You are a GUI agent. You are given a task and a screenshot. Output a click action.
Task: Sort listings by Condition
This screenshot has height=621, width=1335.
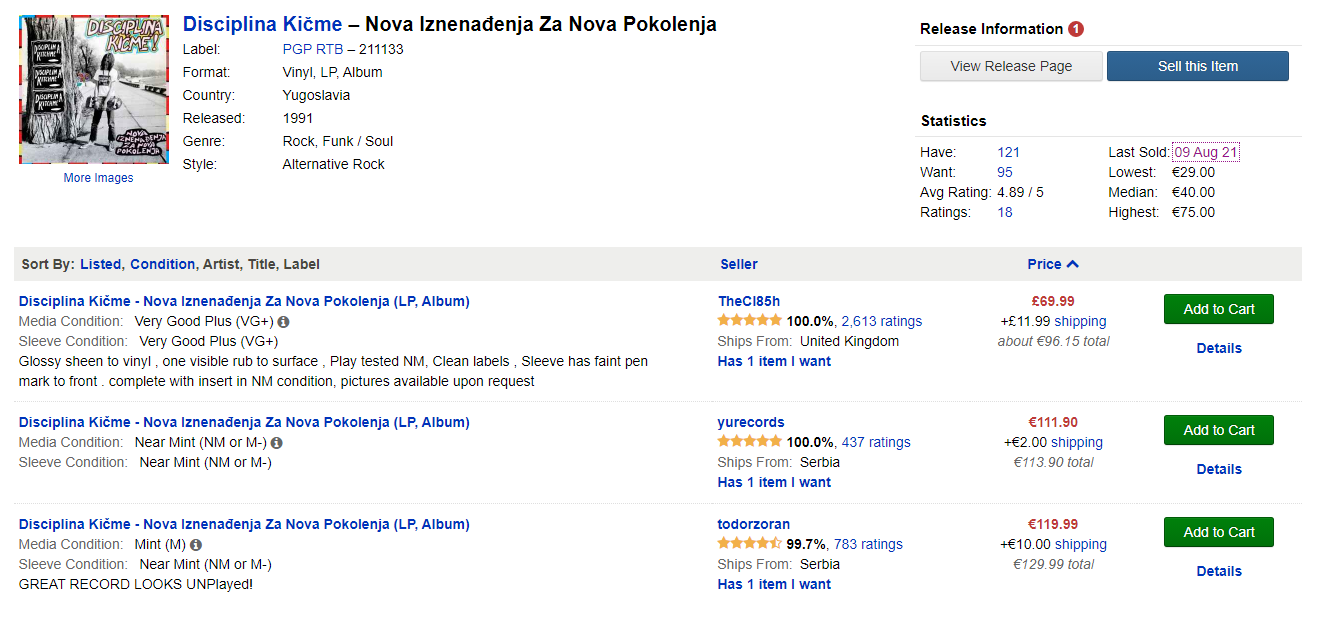click(x=162, y=265)
